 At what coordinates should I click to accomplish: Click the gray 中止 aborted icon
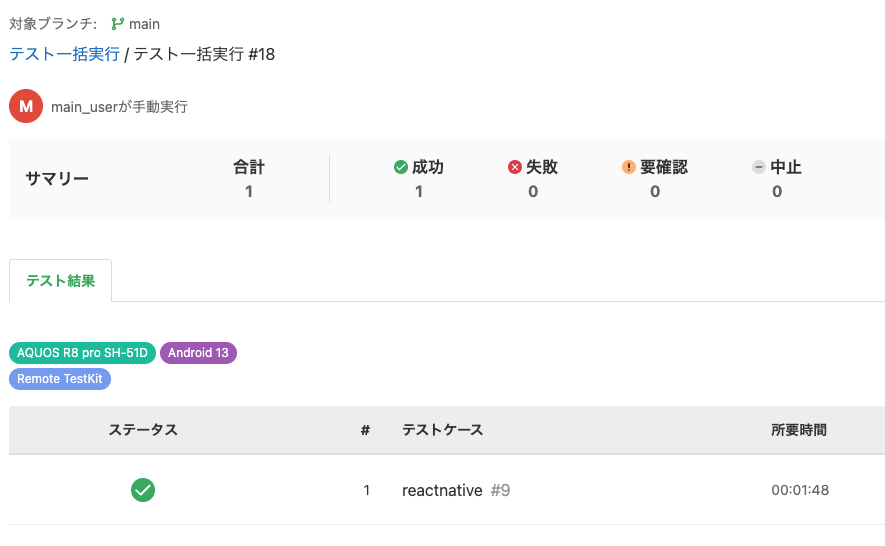pyautogui.click(x=759, y=168)
